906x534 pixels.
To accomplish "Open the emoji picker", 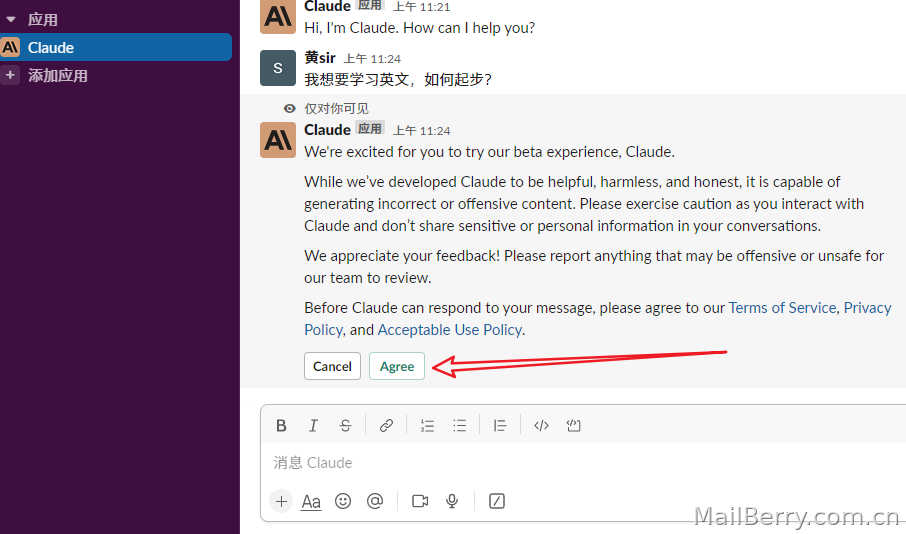I will tap(343, 501).
